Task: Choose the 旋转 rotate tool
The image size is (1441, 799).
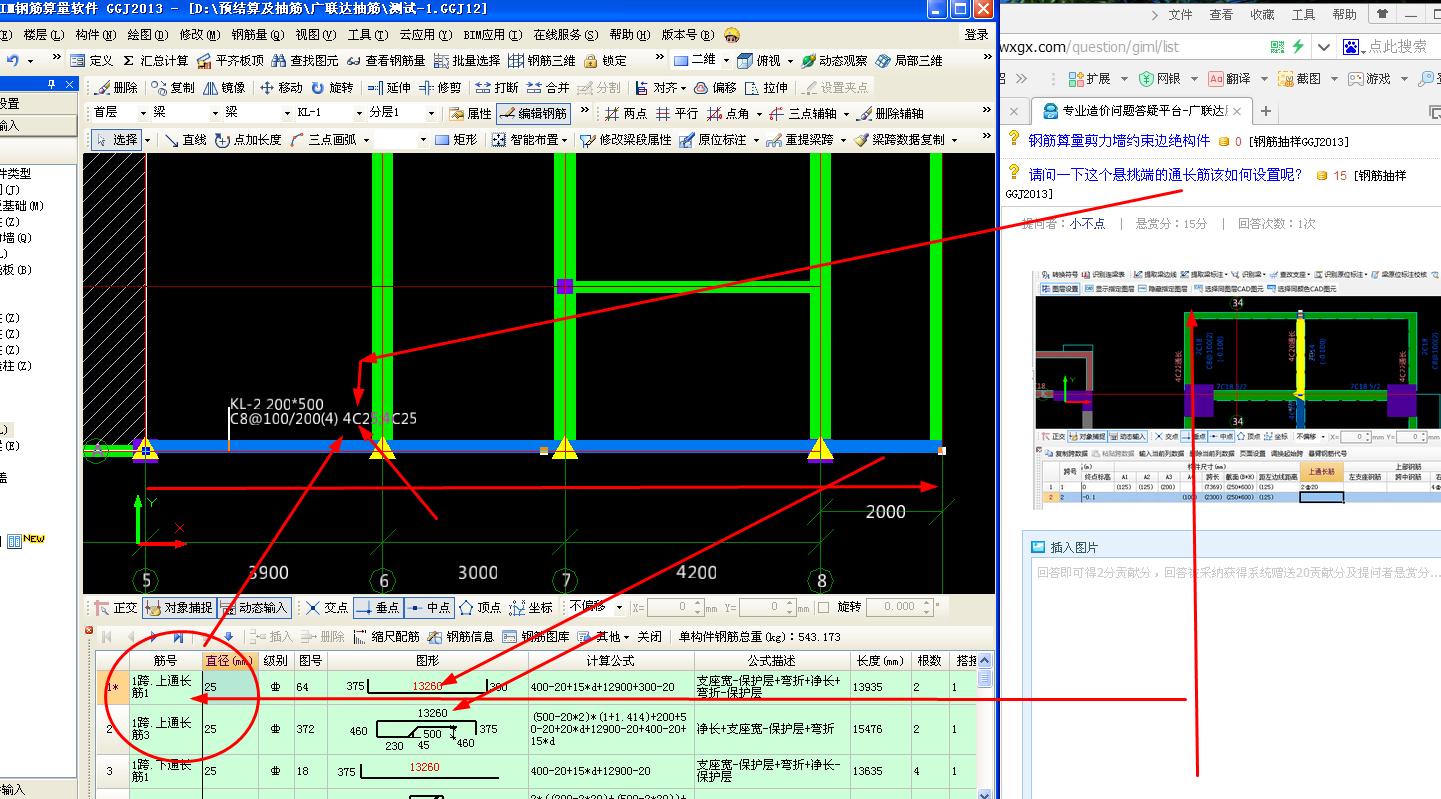Action: pos(332,88)
